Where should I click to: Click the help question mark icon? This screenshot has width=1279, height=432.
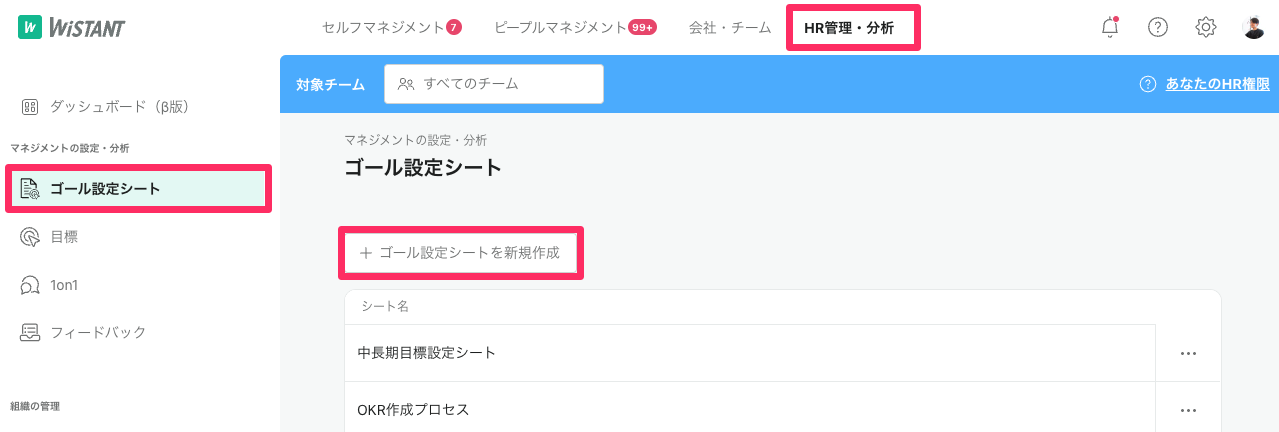(x=1158, y=28)
